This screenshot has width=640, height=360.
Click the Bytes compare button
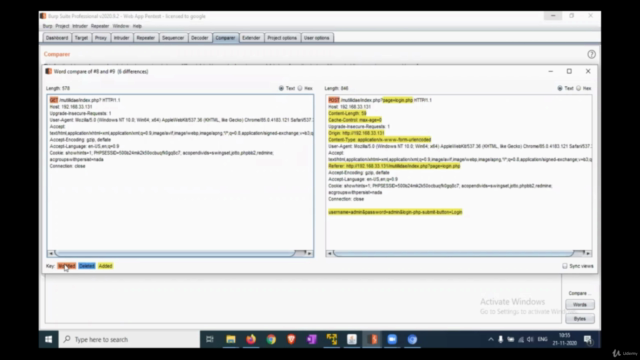pyautogui.click(x=580, y=318)
